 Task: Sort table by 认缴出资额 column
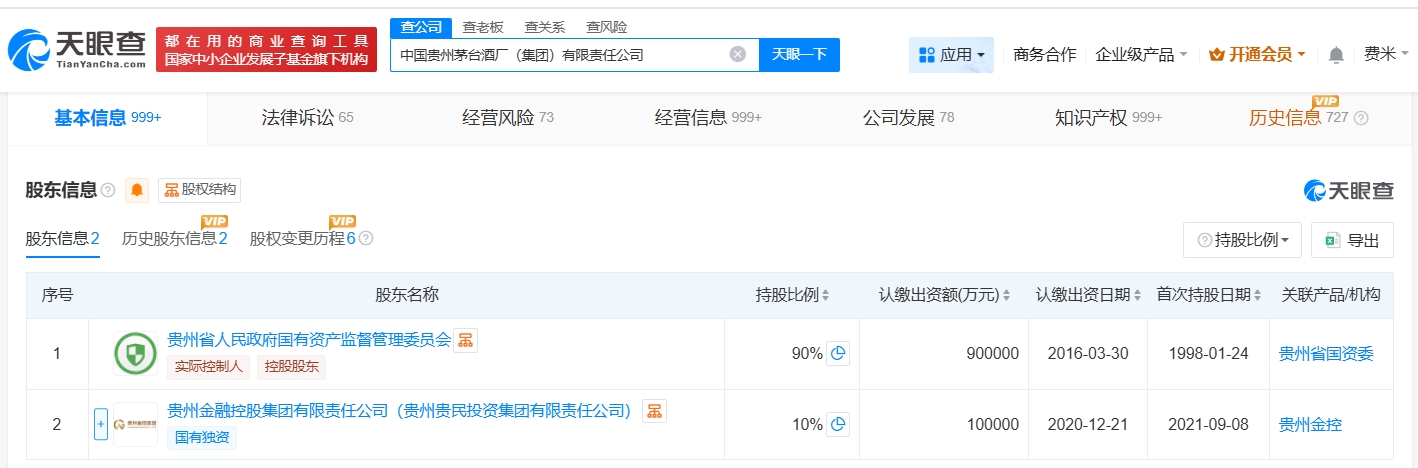coord(944,295)
